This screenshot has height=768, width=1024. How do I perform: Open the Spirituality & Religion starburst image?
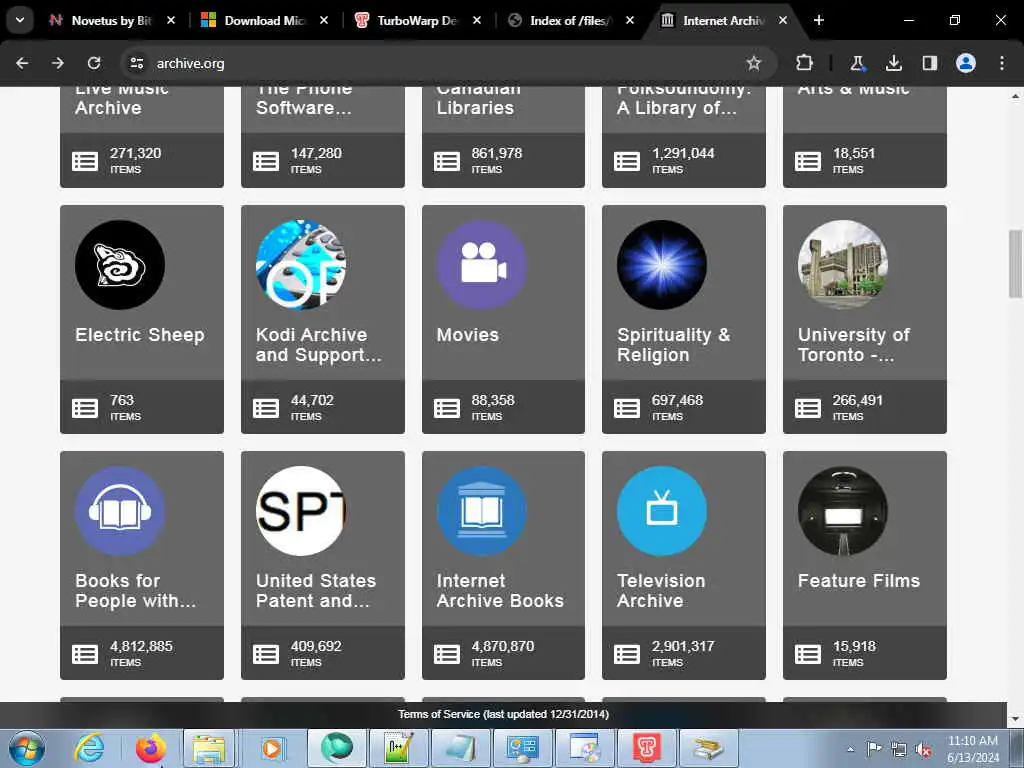point(662,264)
